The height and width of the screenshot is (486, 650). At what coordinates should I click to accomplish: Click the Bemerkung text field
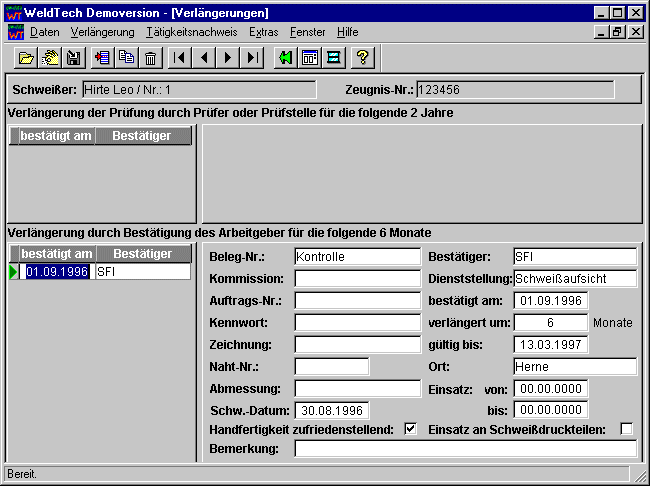click(x=465, y=448)
